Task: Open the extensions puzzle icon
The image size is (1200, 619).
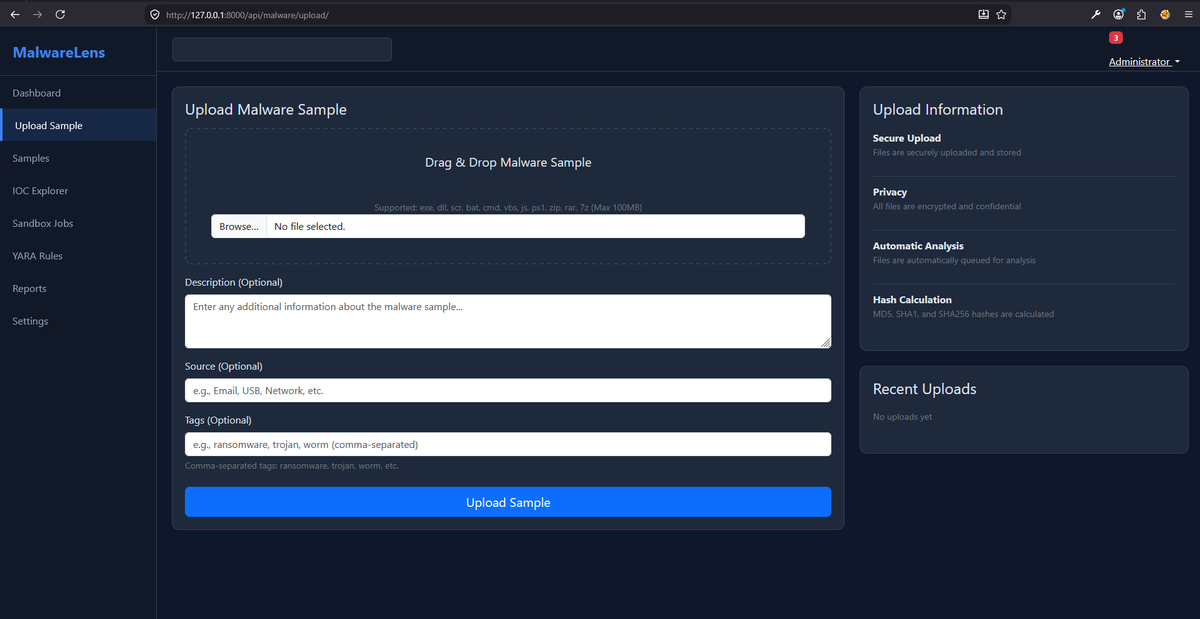Action: (x=1141, y=15)
